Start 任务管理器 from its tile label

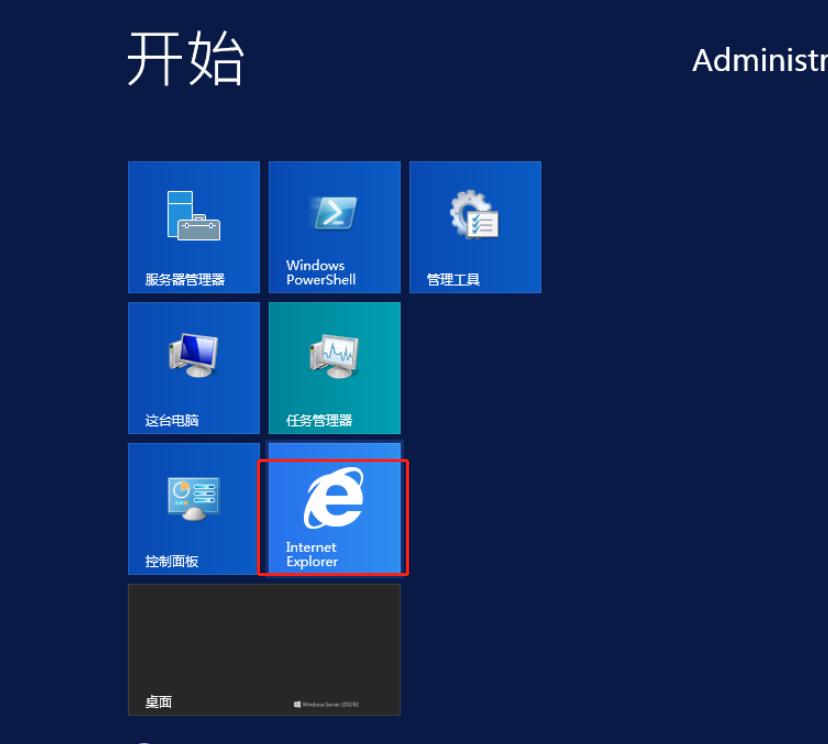[x=319, y=421]
